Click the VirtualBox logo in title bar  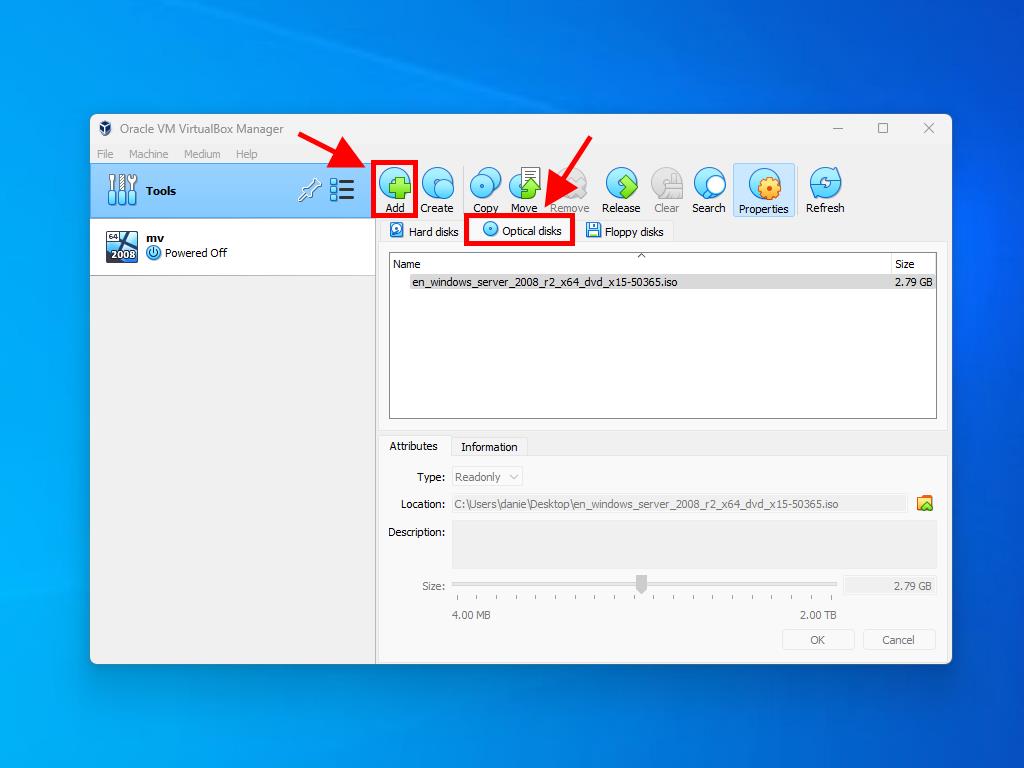[x=105, y=129]
